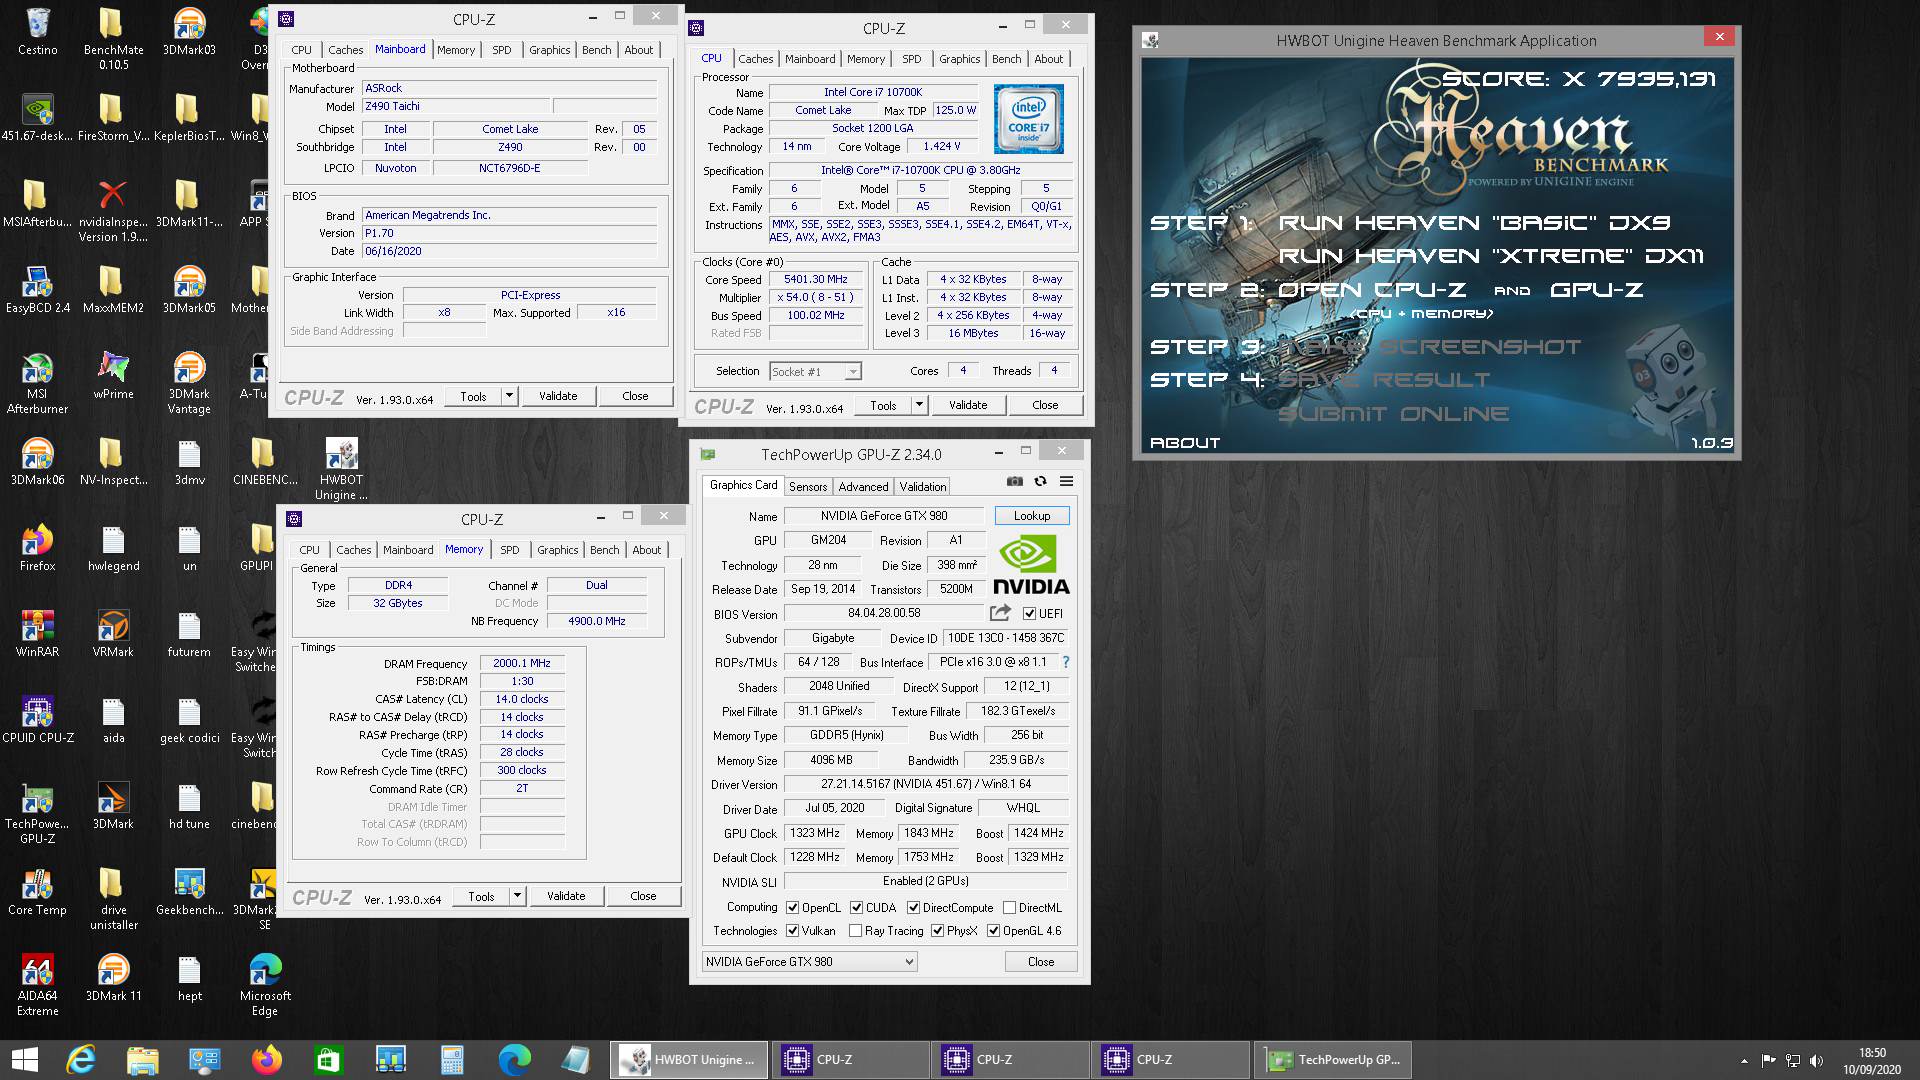Click Validate in the Mainboard CPU-Z window
The height and width of the screenshot is (1080, 1920).
[x=558, y=396]
